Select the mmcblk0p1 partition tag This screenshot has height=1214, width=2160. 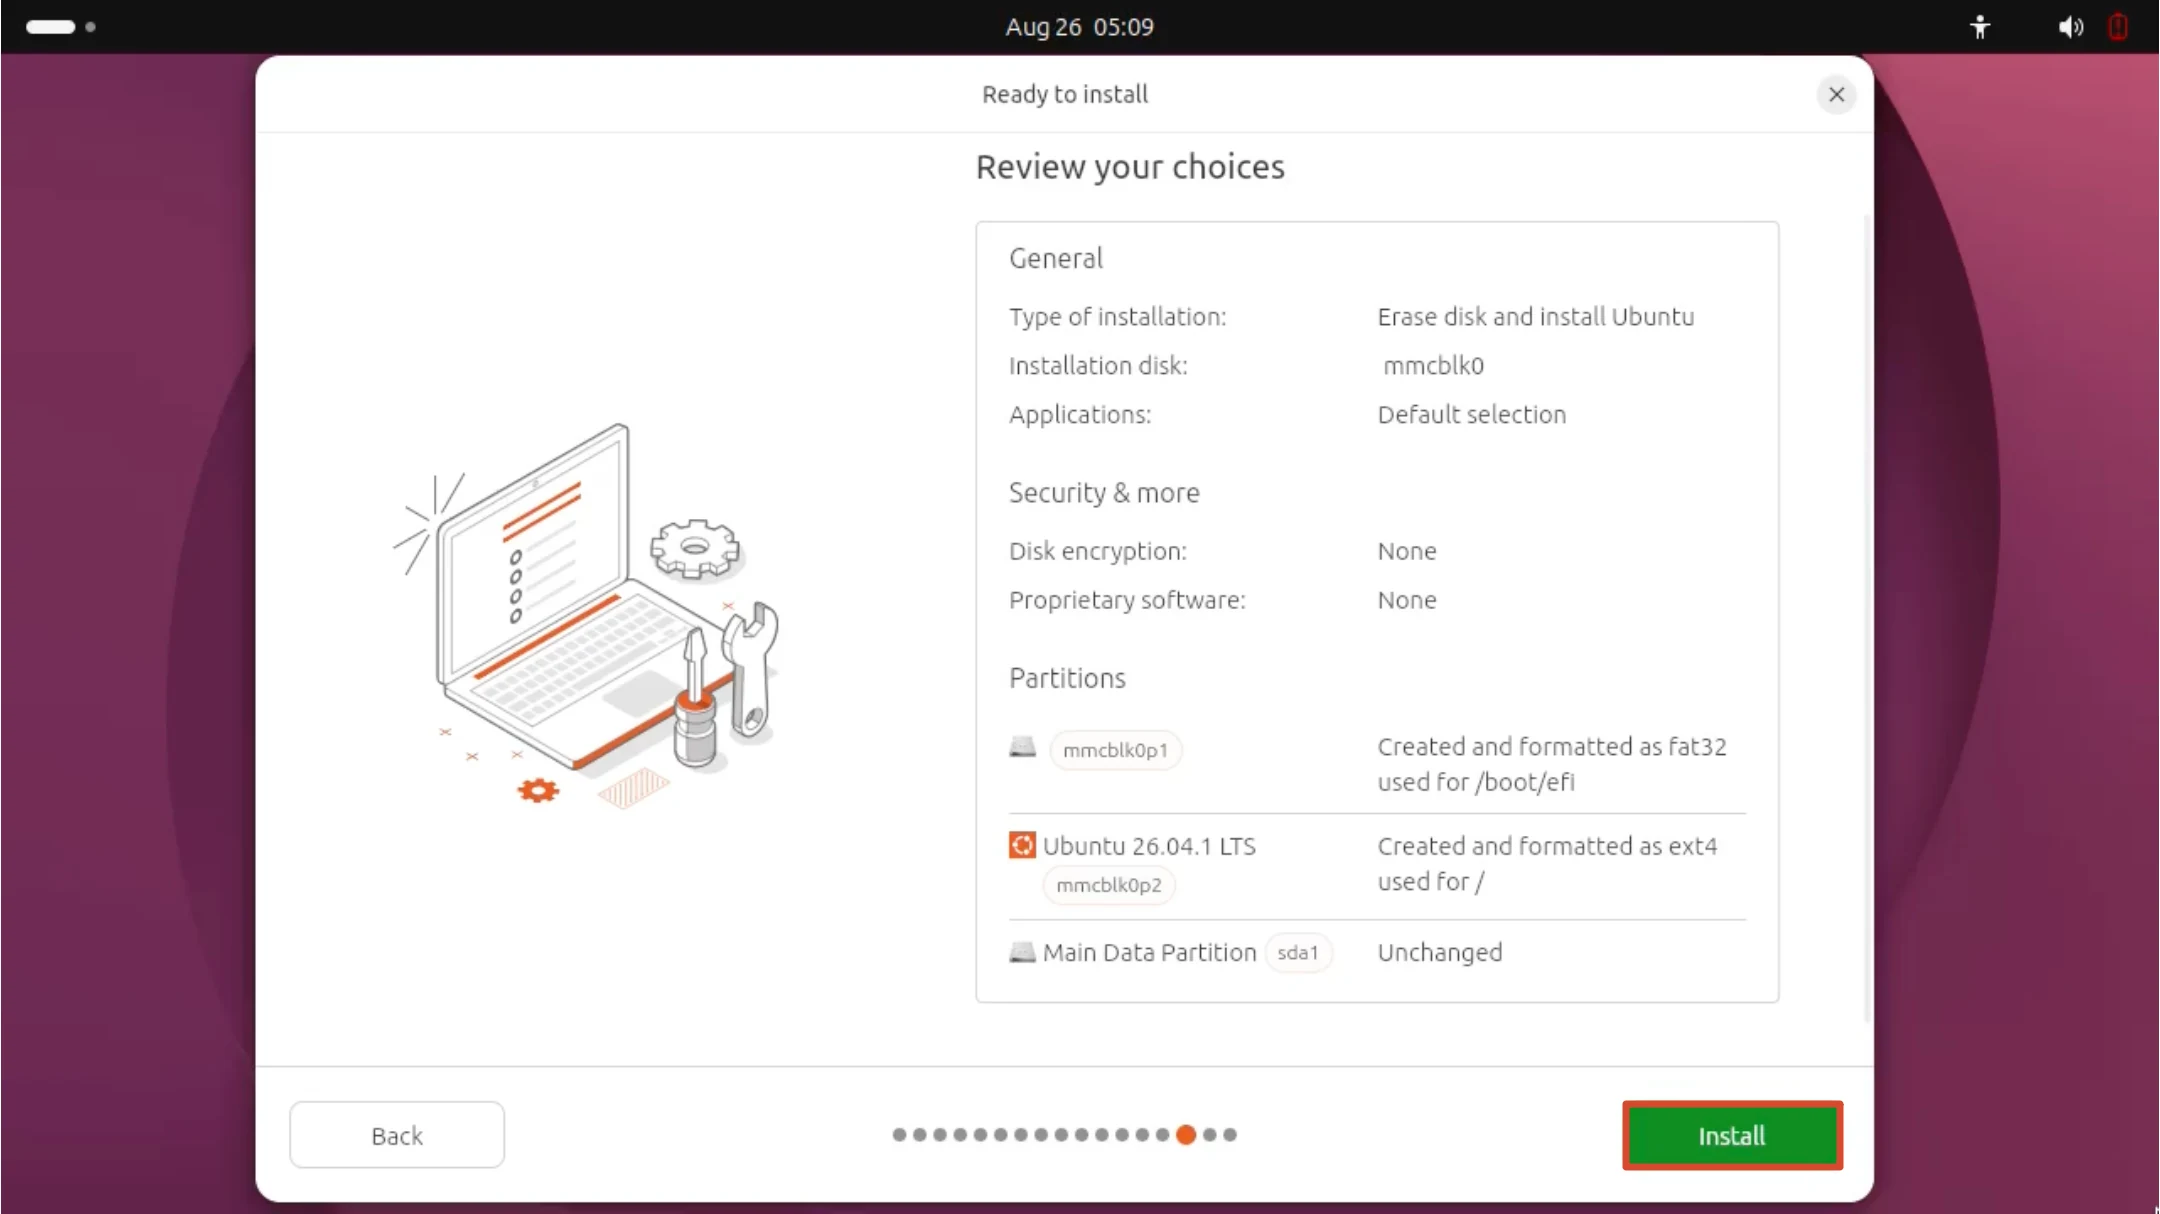pyautogui.click(x=1115, y=750)
